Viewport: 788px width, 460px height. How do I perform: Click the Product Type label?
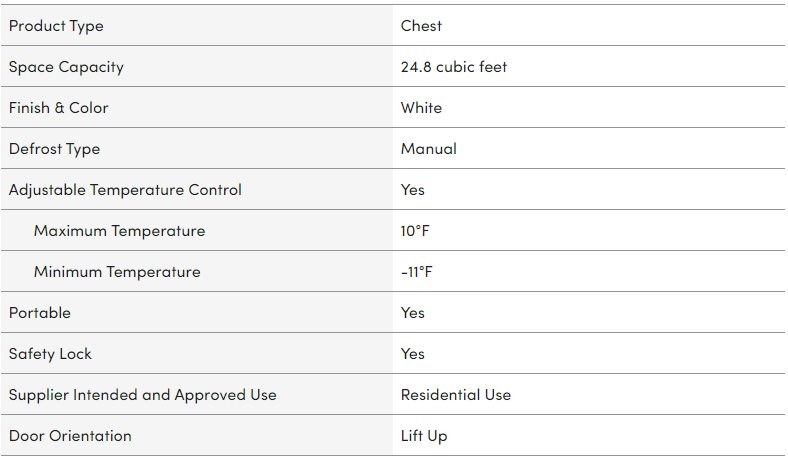56,26
